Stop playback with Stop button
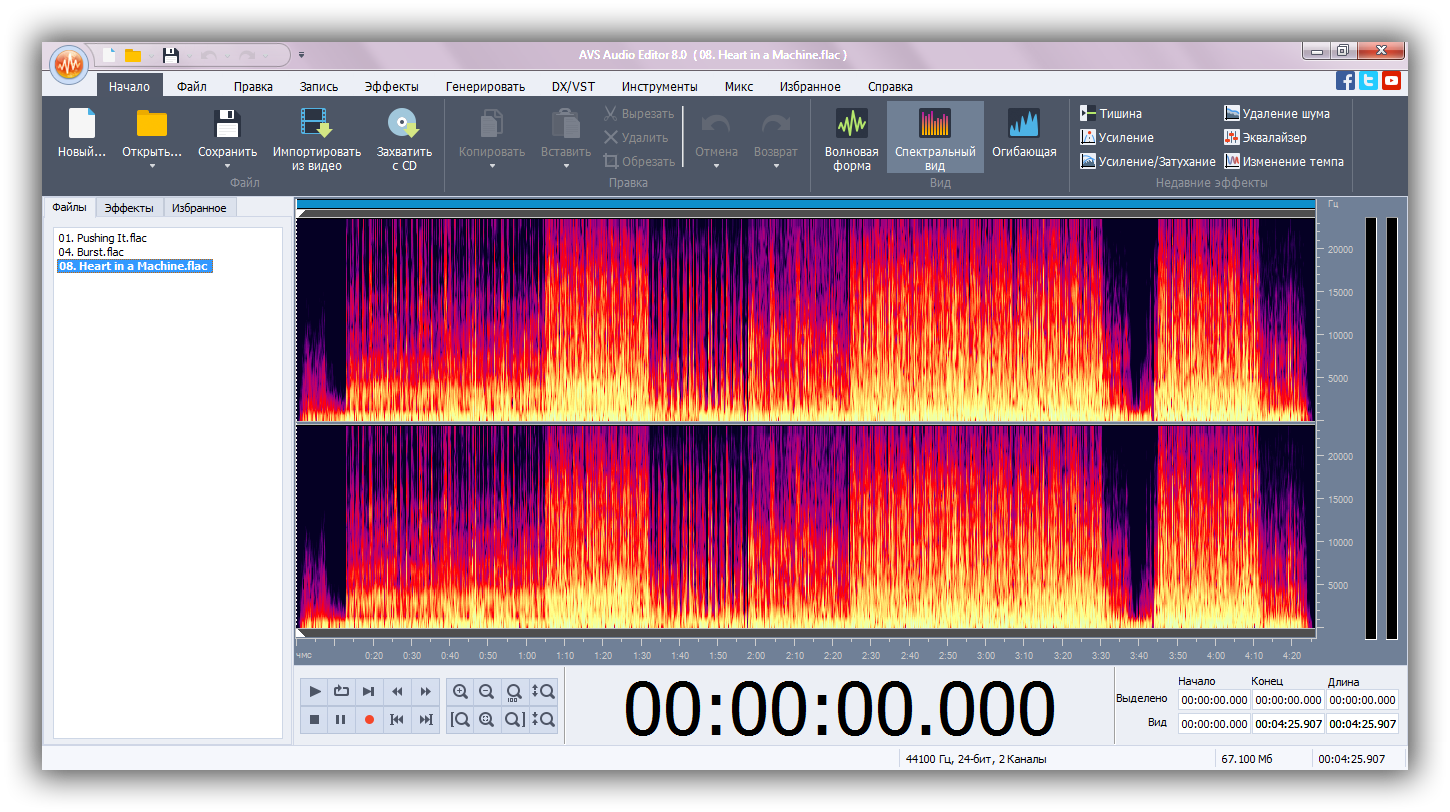1450x812 pixels. (315, 719)
